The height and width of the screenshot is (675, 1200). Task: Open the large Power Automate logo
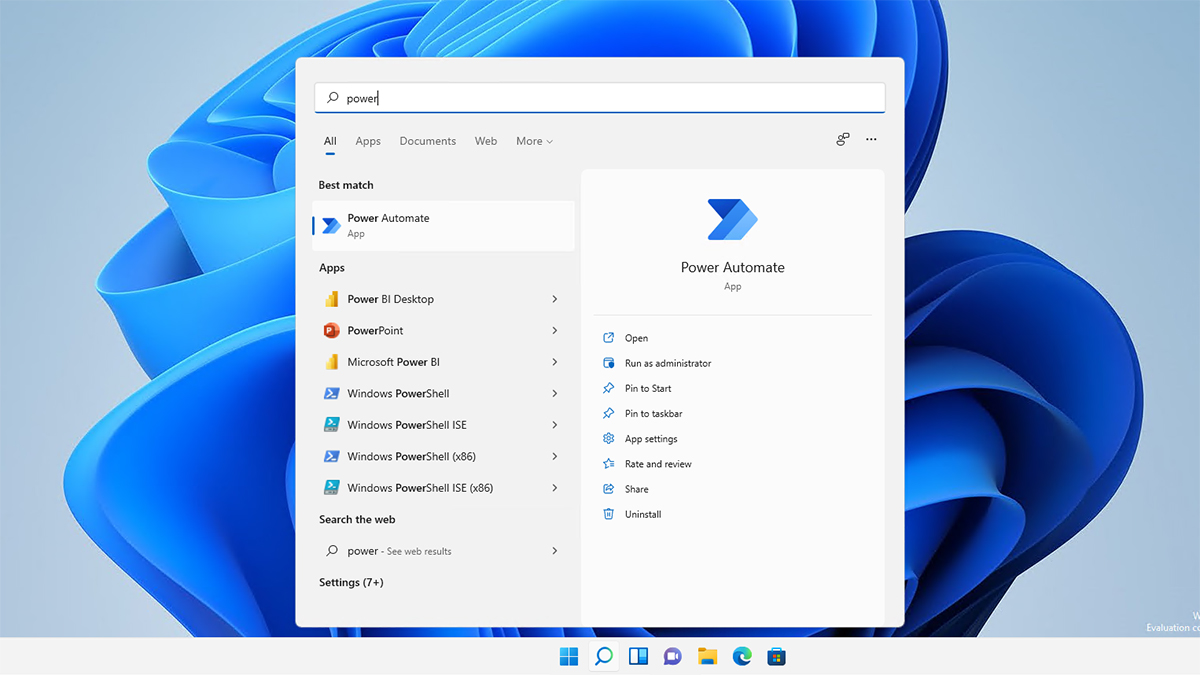(732, 218)
